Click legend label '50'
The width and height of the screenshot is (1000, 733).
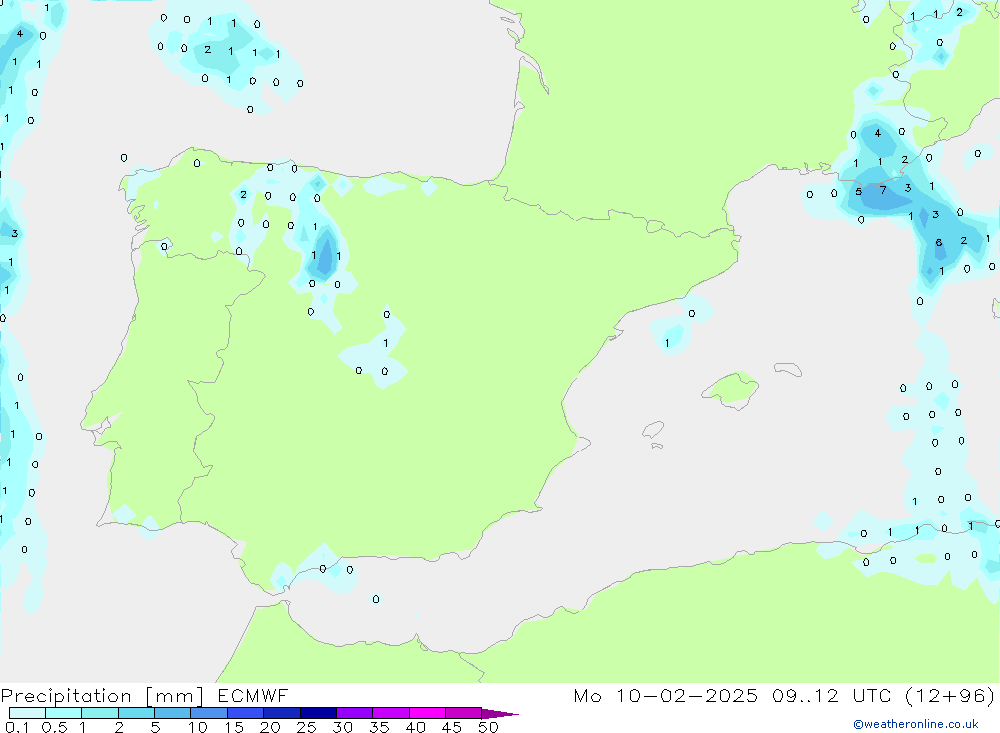coord(488,727)
